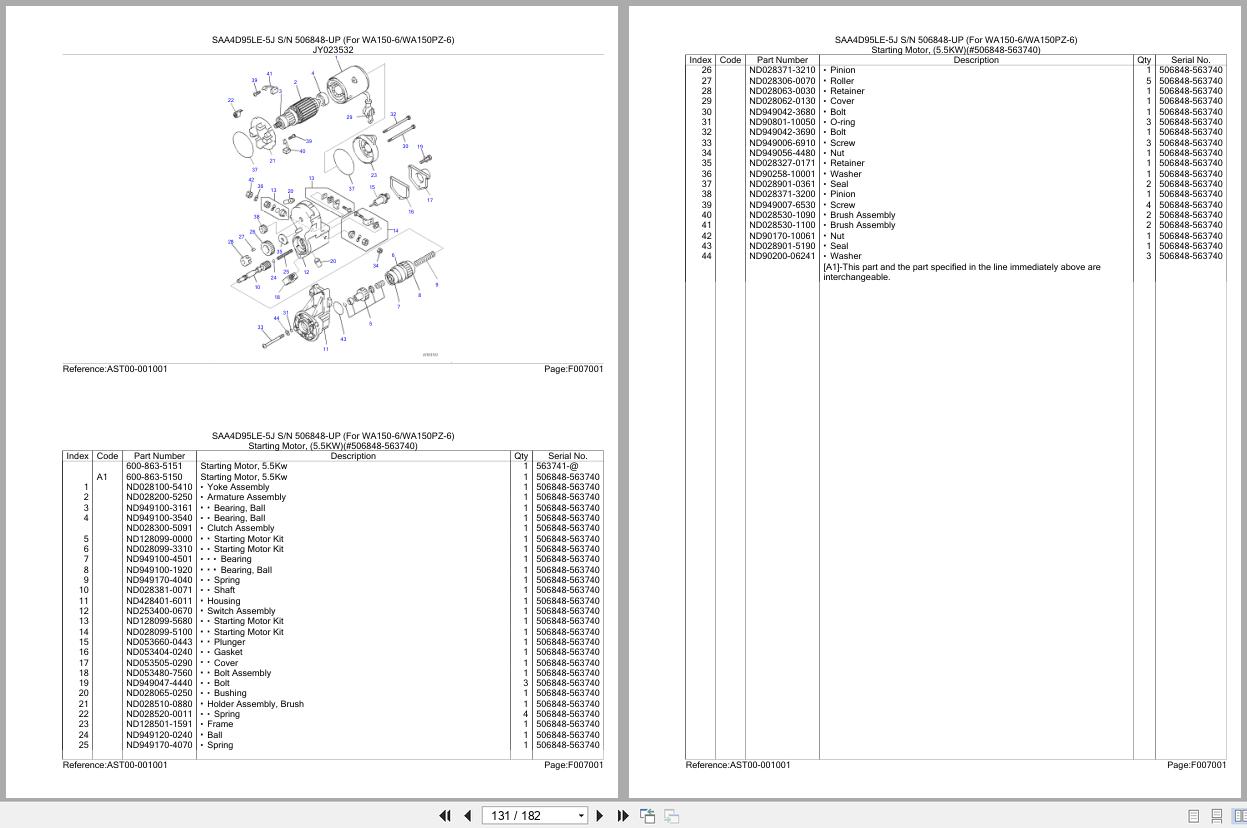The width and height of the screenshot is (1247, 828).
Task: Click 'Page:F007001' under the diagram
Action: coord(573,369)
